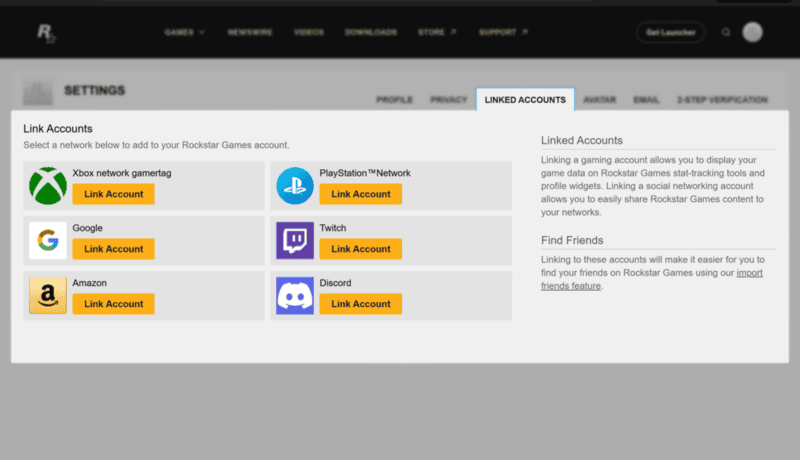Open the user avatar menu
800x460 pixels.
pyautogui.click(x=752, y=32)
